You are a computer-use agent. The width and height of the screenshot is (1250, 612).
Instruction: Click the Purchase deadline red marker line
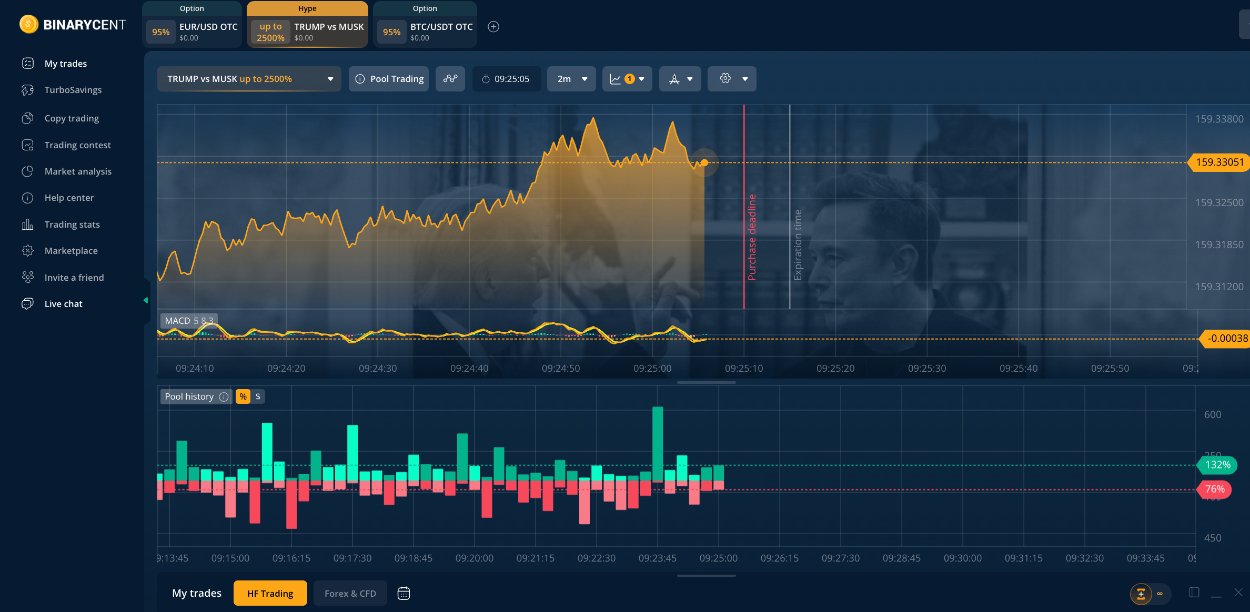pyautogui.click(x=744, y=206)
